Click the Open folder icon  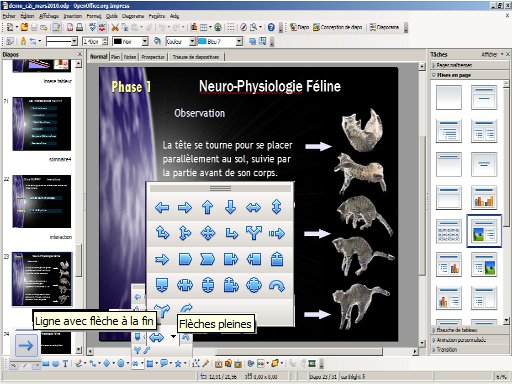[24, 27]
